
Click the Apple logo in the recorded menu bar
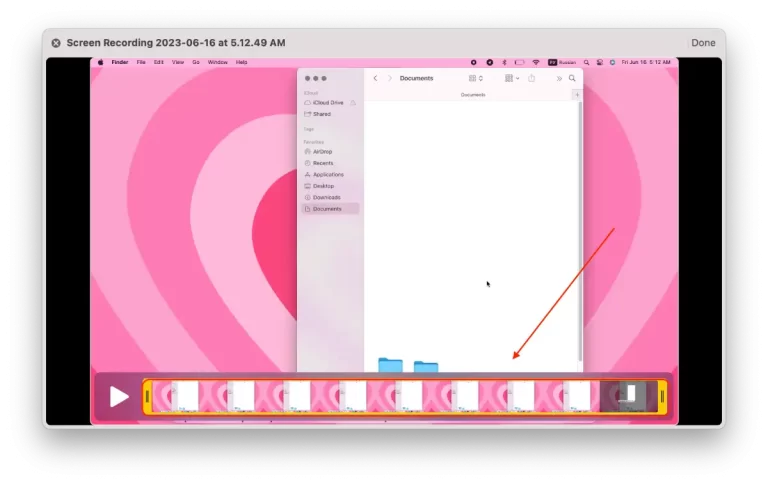101,62
